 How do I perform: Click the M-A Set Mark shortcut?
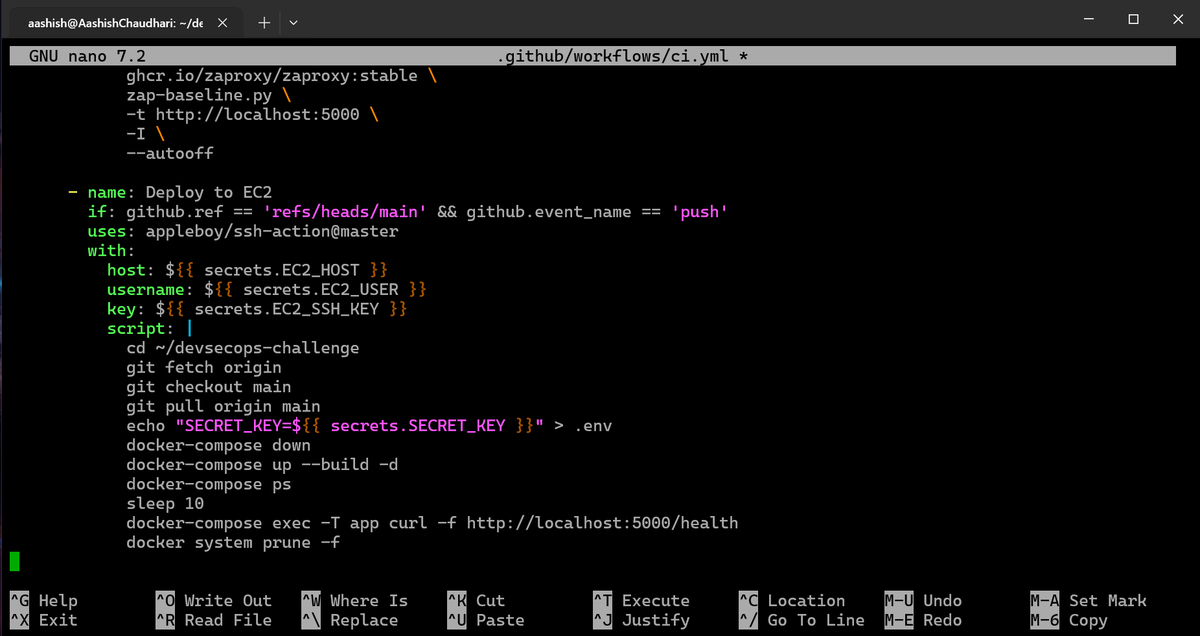tap(1088, 601)
